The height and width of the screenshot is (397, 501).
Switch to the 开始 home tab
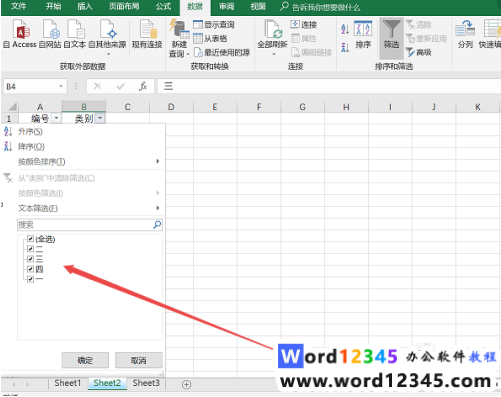click(x=53, y=6)
